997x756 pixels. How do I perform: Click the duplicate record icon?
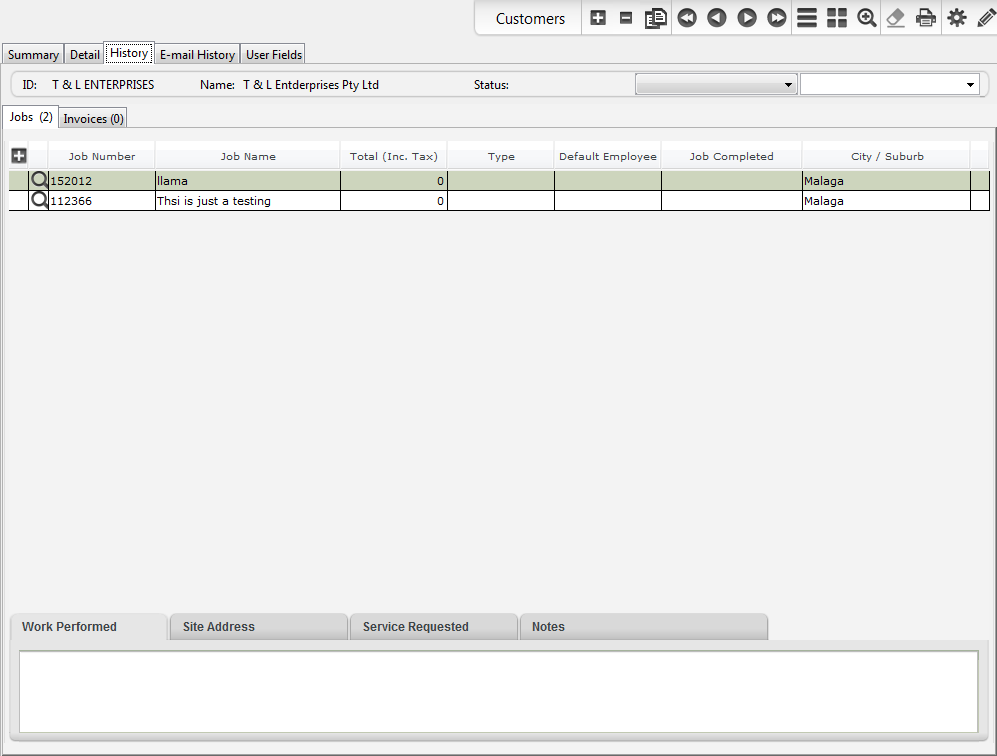(x=656, y=18)
